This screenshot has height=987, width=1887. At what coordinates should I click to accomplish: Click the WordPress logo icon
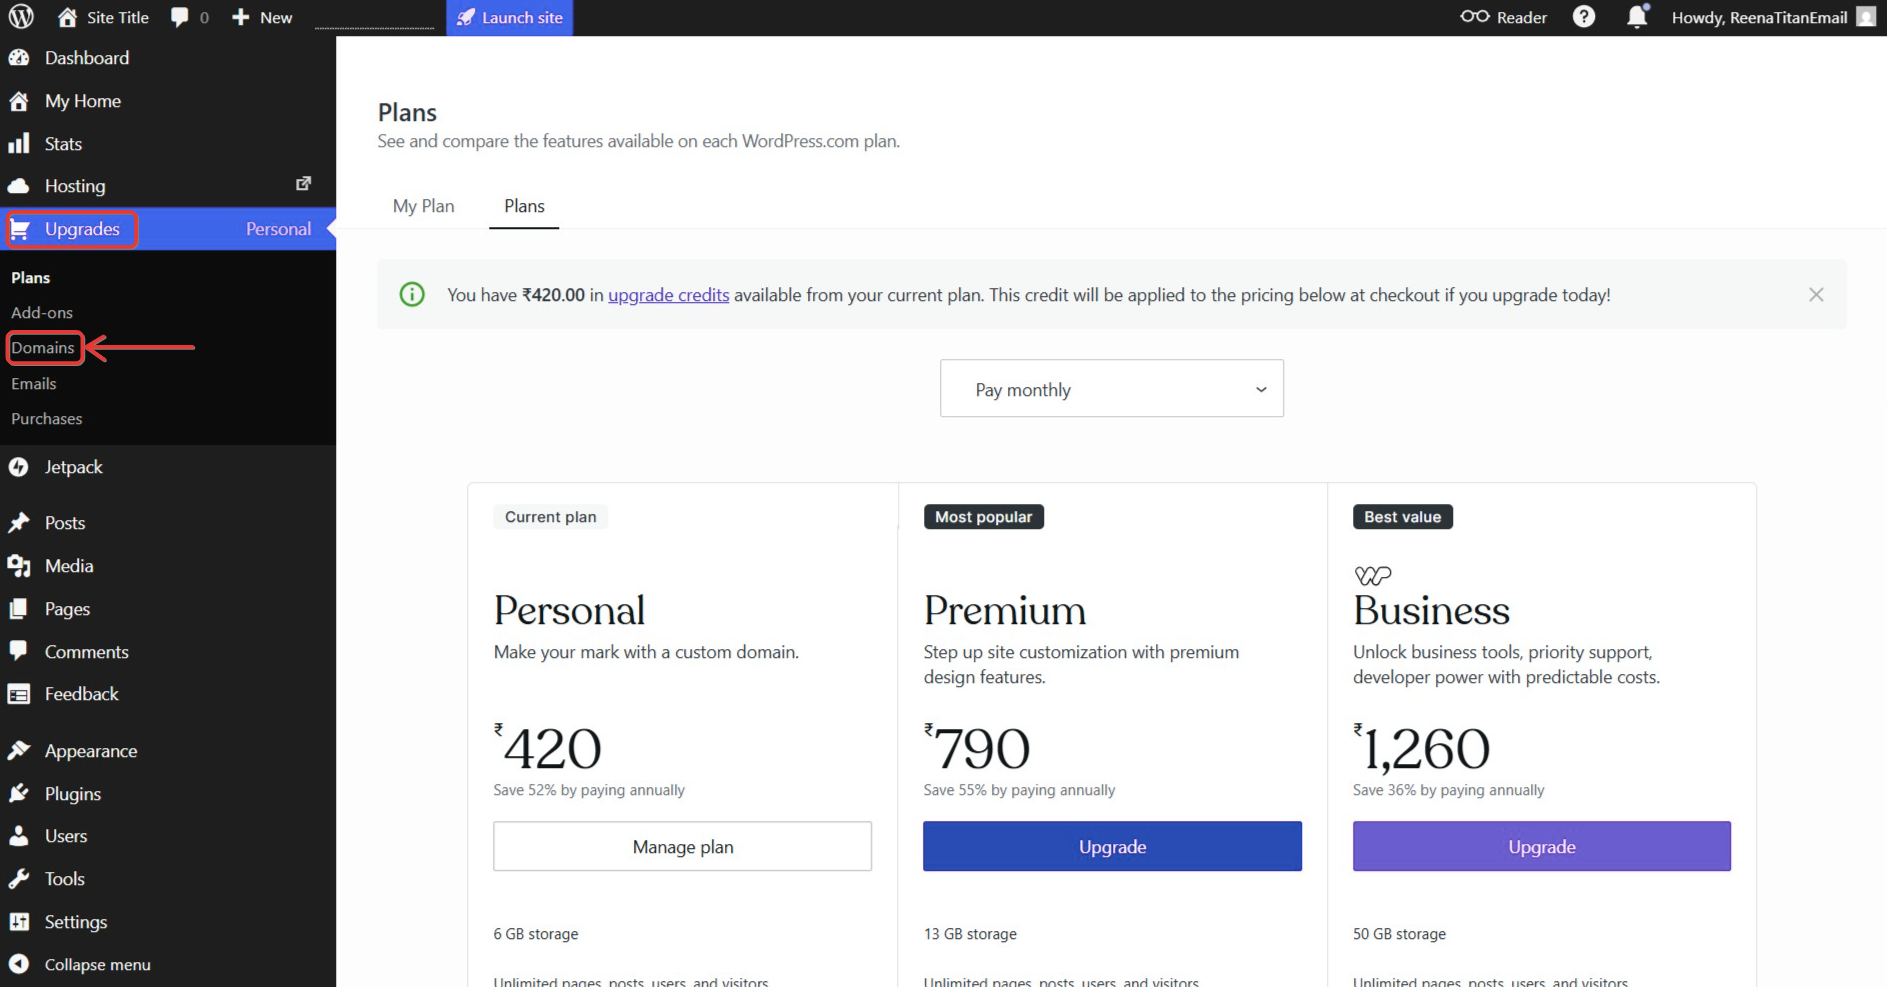coord(21,17)
